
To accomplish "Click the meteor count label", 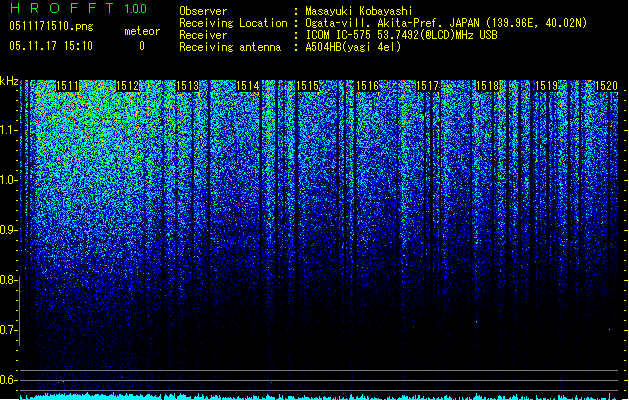I will pyautogui.click(x=142, y=31).
